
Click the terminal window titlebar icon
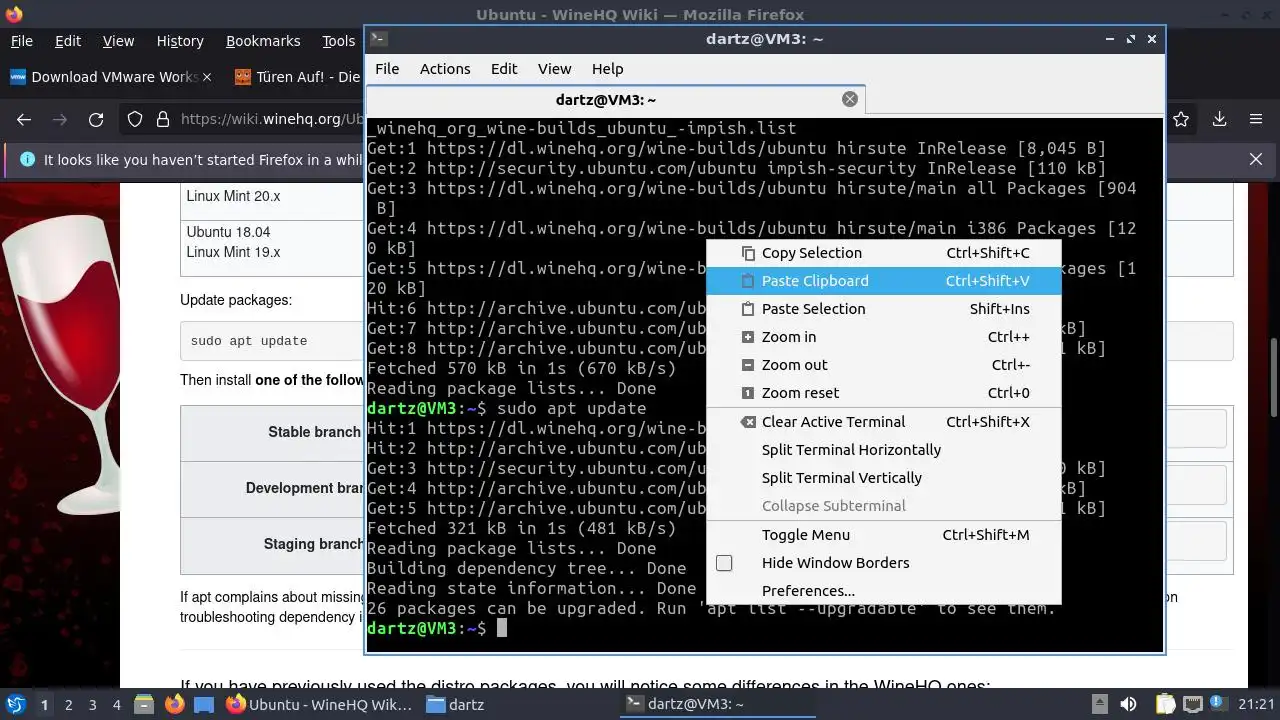point(379,39)
